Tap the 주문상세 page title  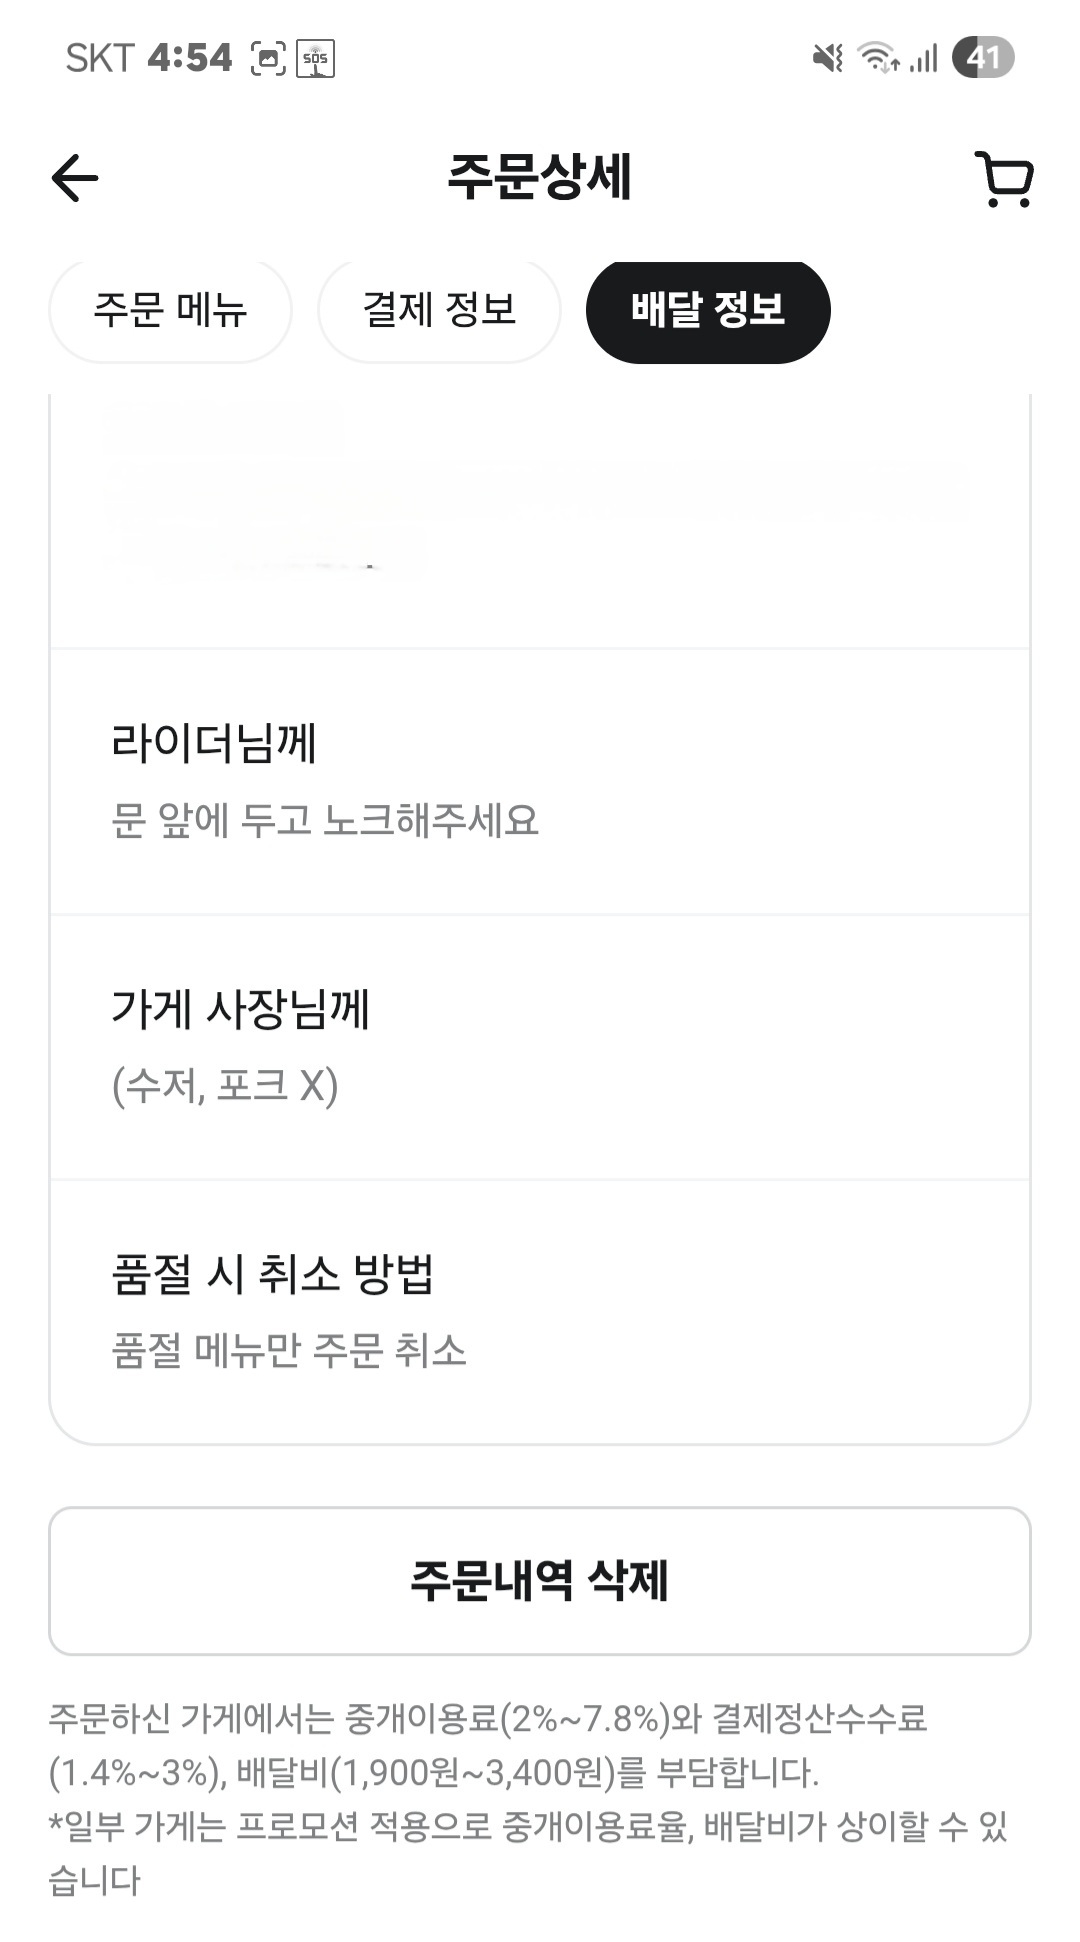539,178
